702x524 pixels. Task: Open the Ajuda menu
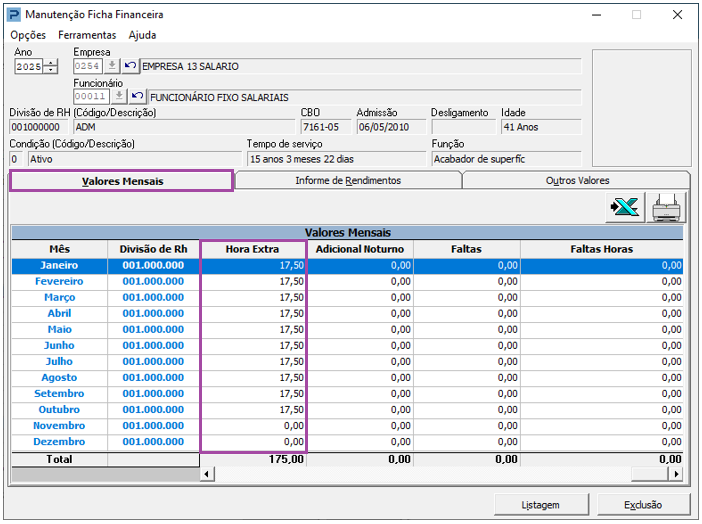click(142, 35)
